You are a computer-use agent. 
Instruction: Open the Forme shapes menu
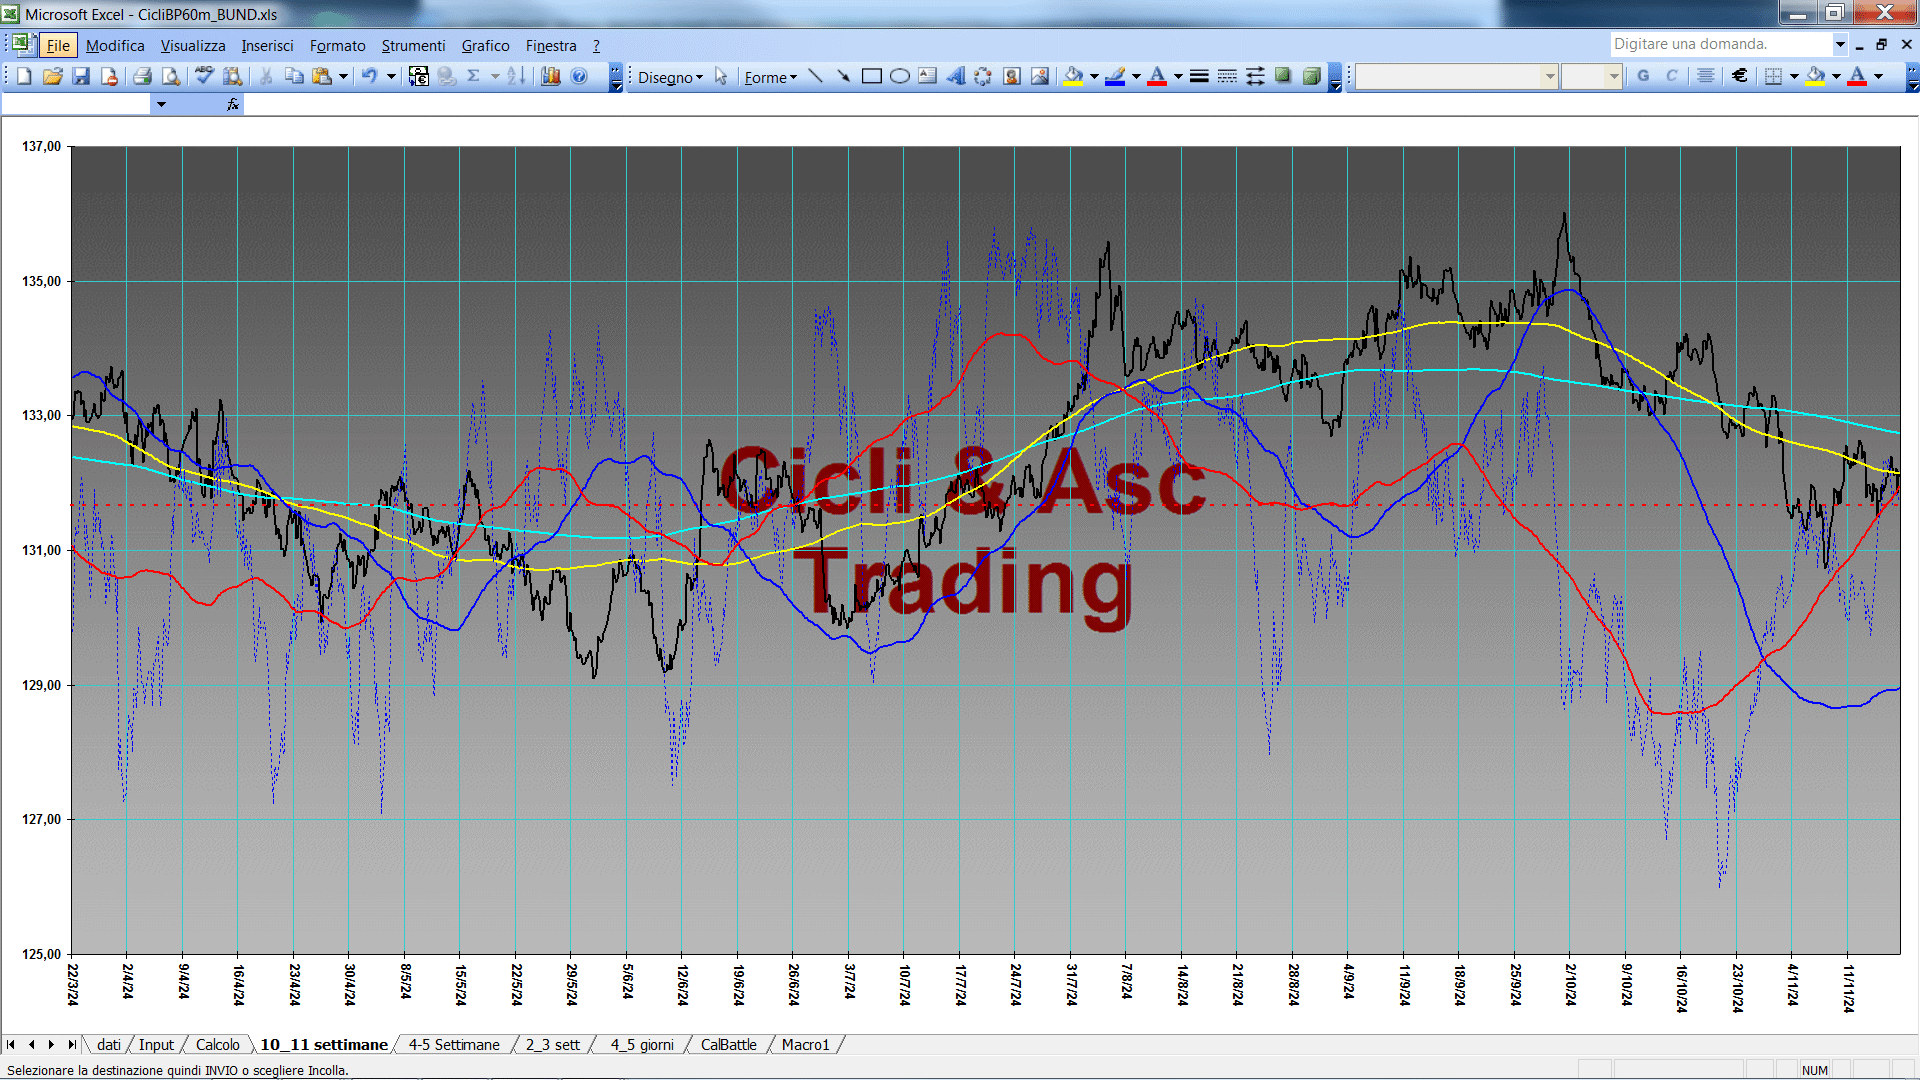770,77
